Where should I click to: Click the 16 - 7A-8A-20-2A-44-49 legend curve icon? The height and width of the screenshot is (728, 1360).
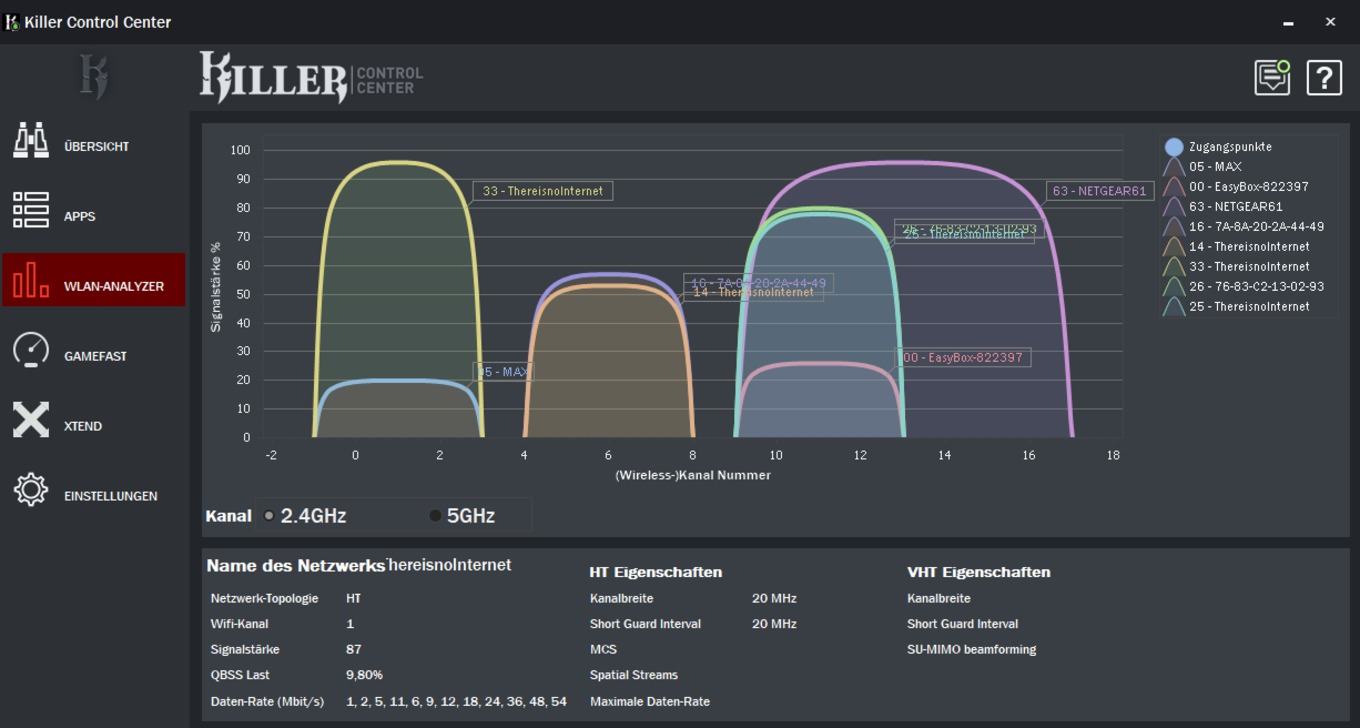(1174, 227)
